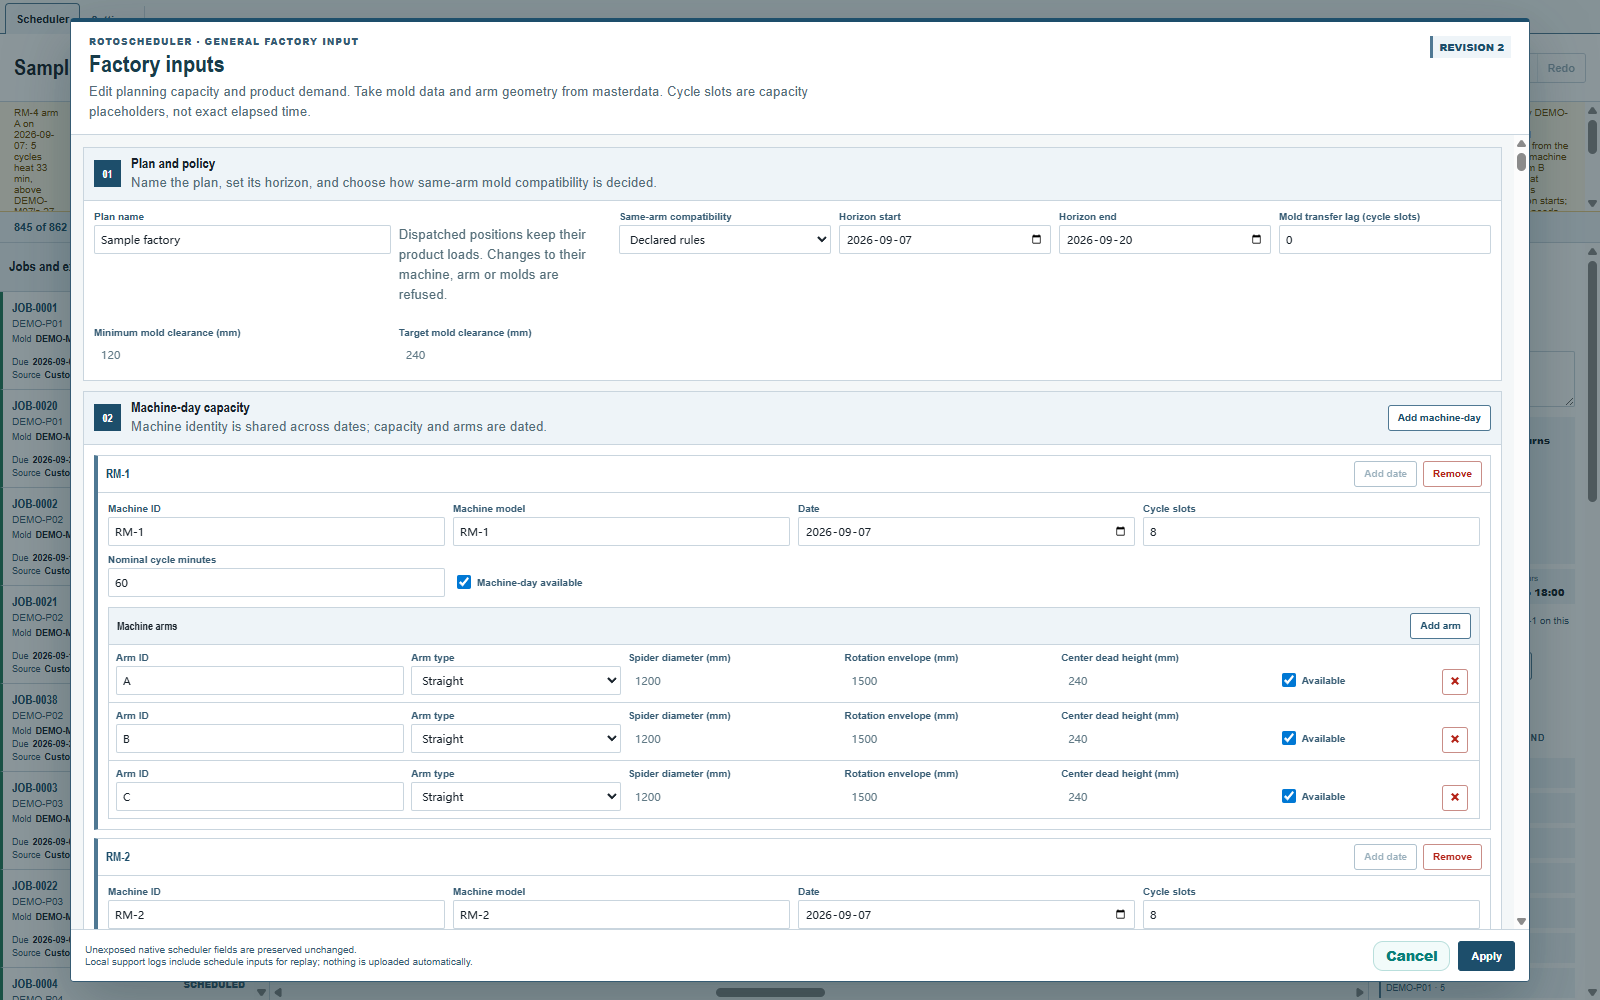Focus the Nominal cycle minutes field
1600x1000 pixels.
coord(276,583)
